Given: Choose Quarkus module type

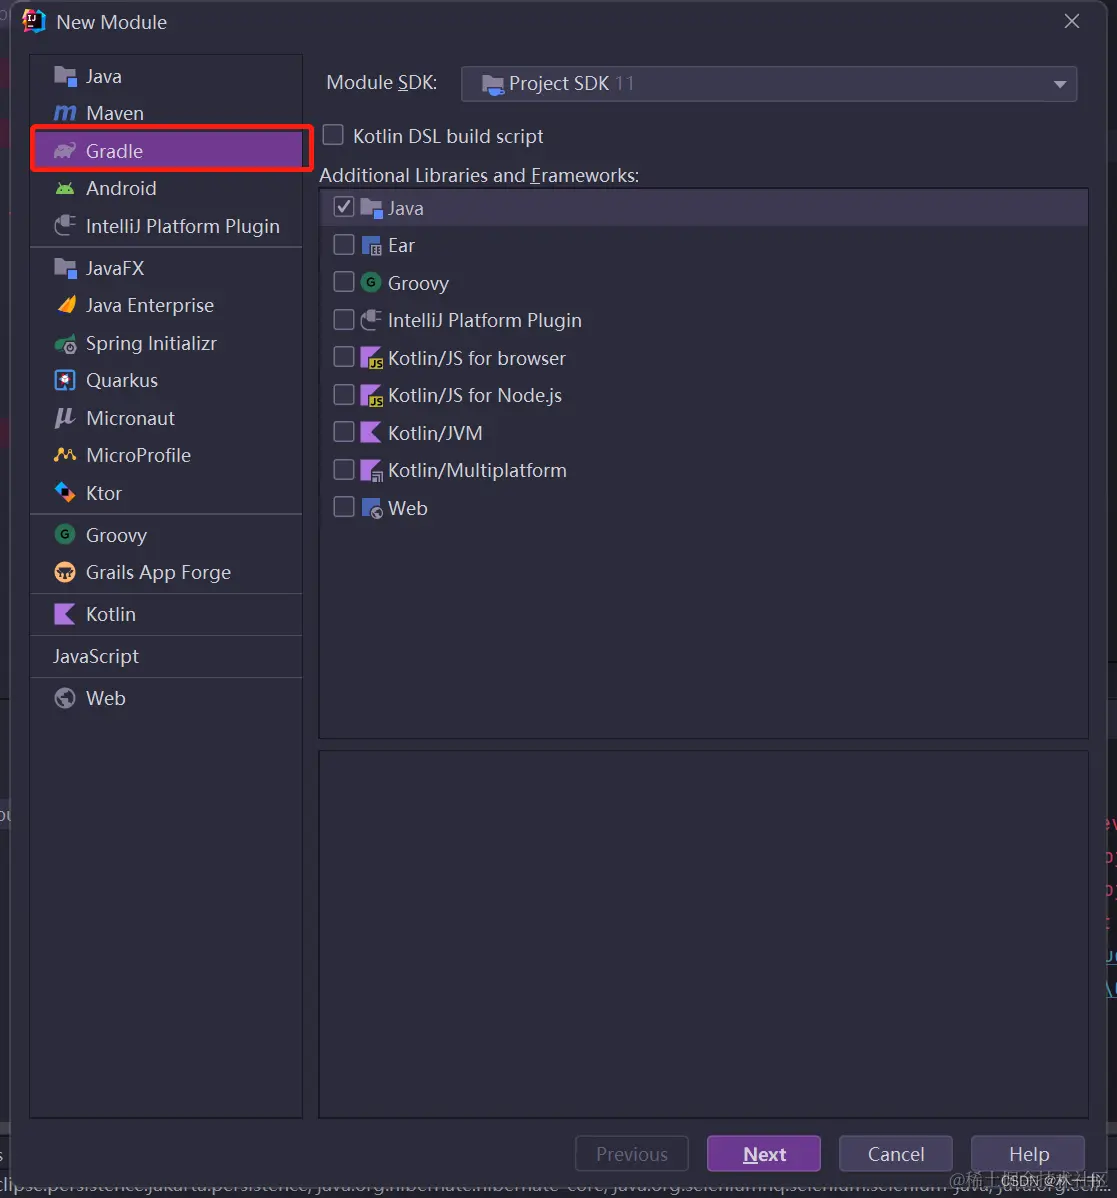Looking at the screenshot, I should click(x=167, y=380).
